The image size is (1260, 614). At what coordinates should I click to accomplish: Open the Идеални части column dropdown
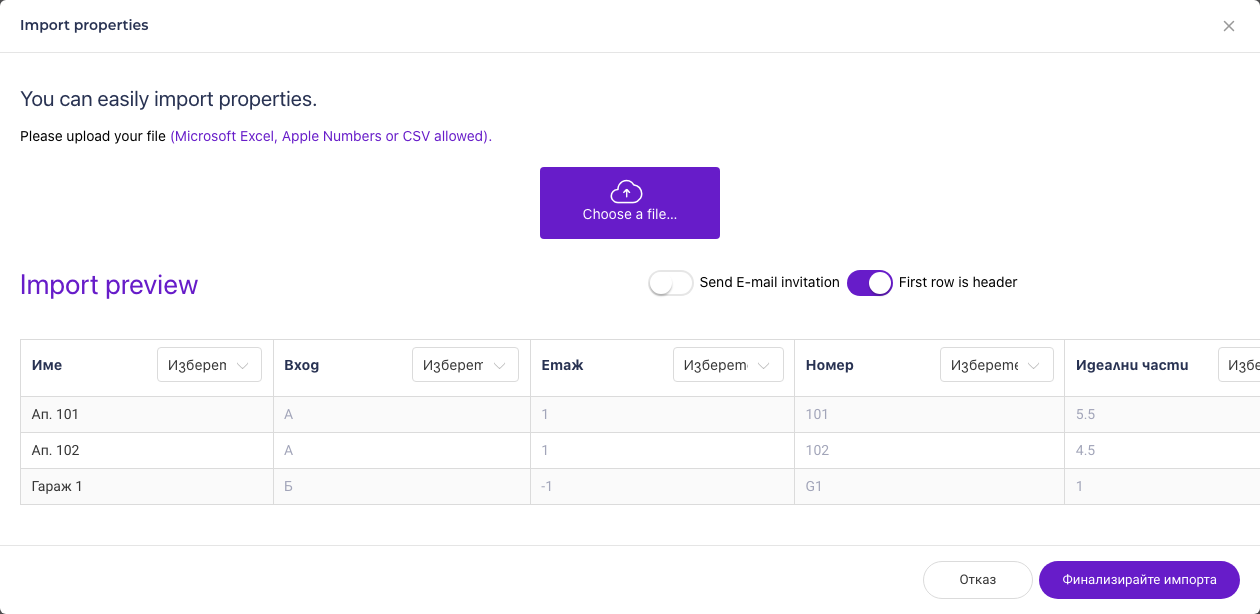(x=1238, y=365)
